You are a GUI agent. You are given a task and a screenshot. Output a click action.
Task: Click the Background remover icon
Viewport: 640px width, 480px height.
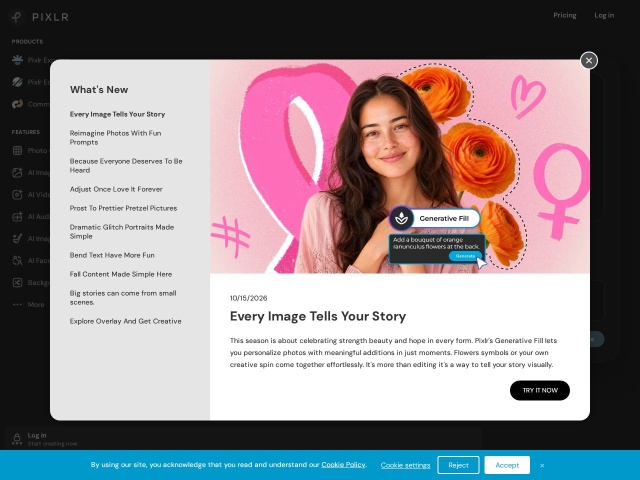tap(17, 282)
